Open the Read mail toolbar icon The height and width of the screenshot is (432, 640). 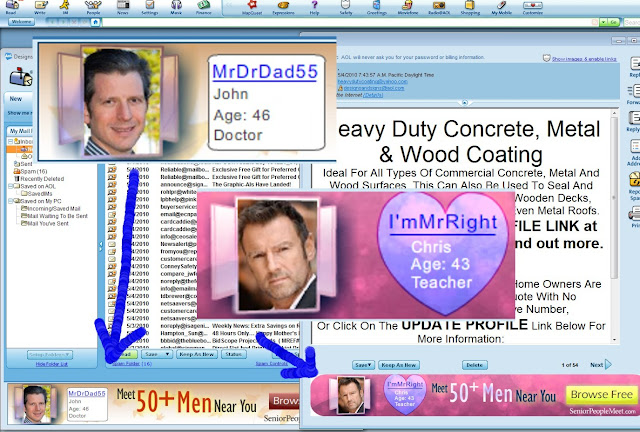point(11,6)
